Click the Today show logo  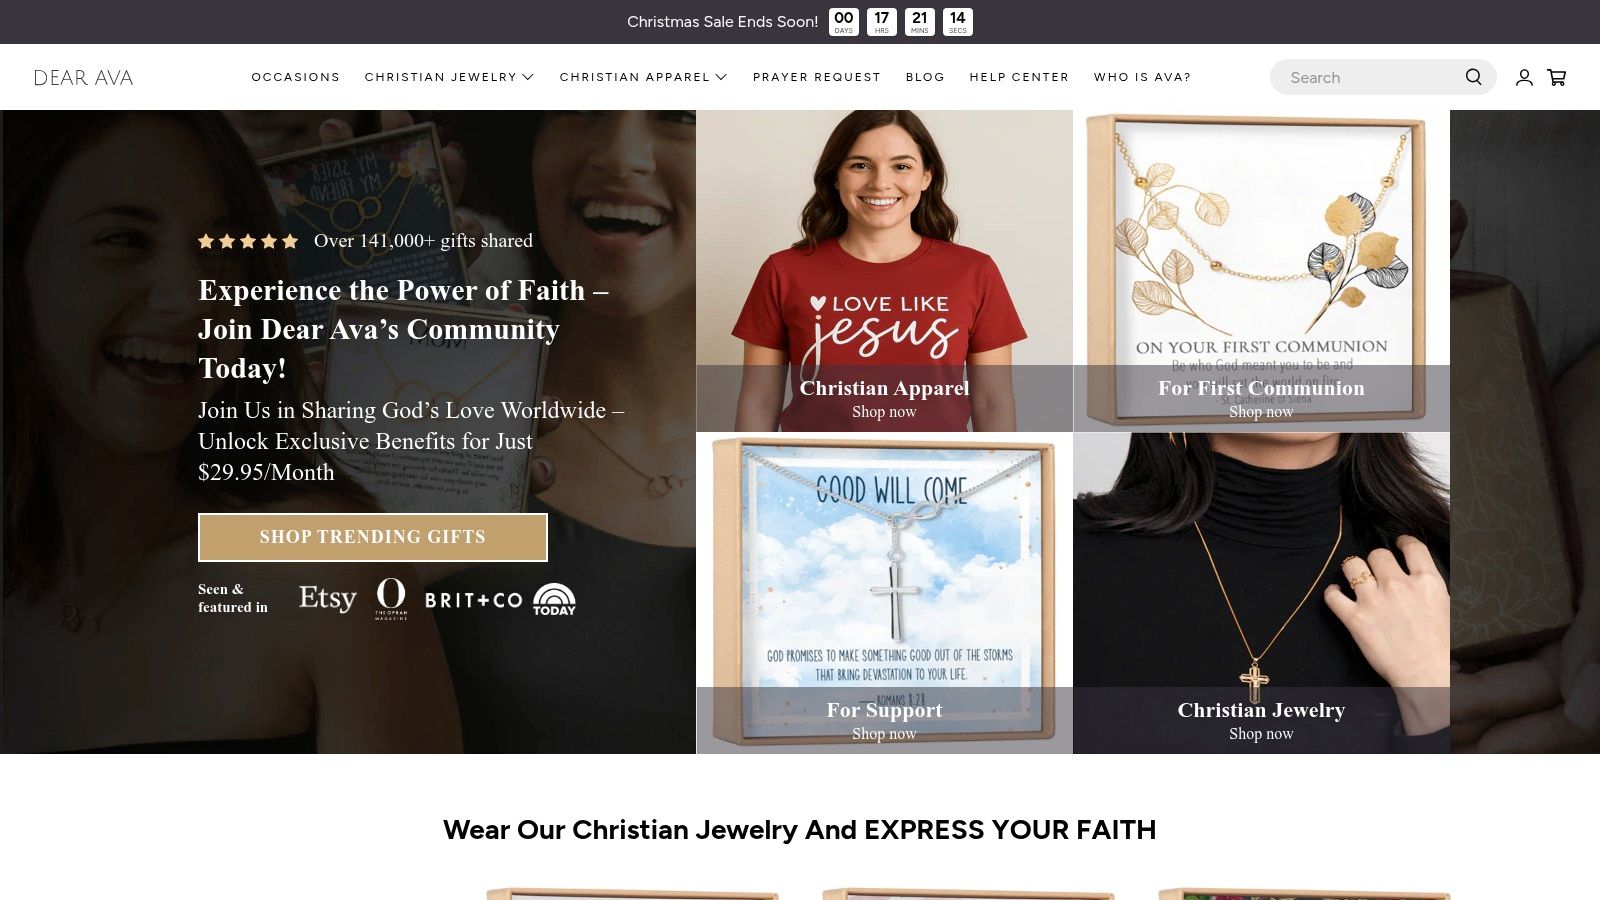click(554, 599)
